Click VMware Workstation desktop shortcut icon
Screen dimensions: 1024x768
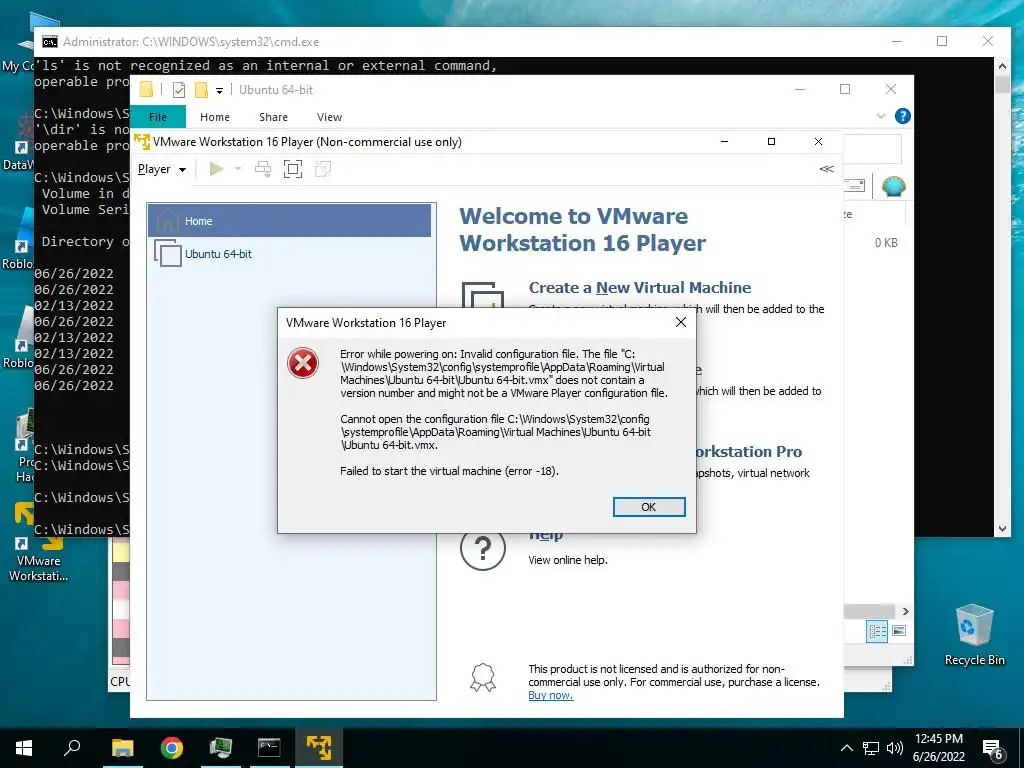click(x=38, y=541)
